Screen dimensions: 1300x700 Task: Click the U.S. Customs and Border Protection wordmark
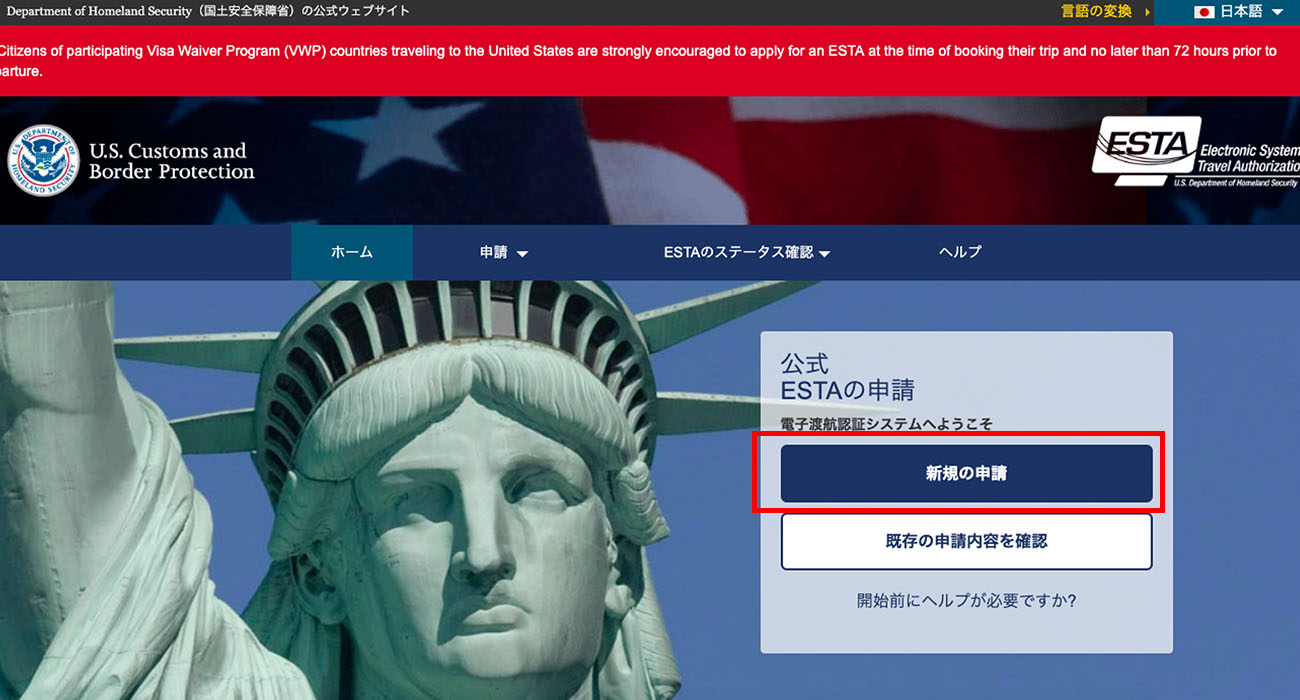point(171,161)
